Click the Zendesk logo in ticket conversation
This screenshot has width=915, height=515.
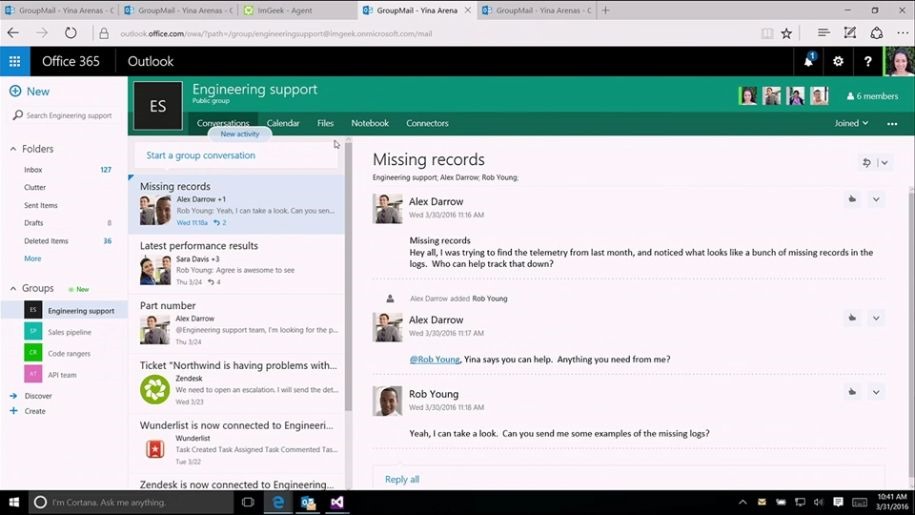click(x=154, y=389)
